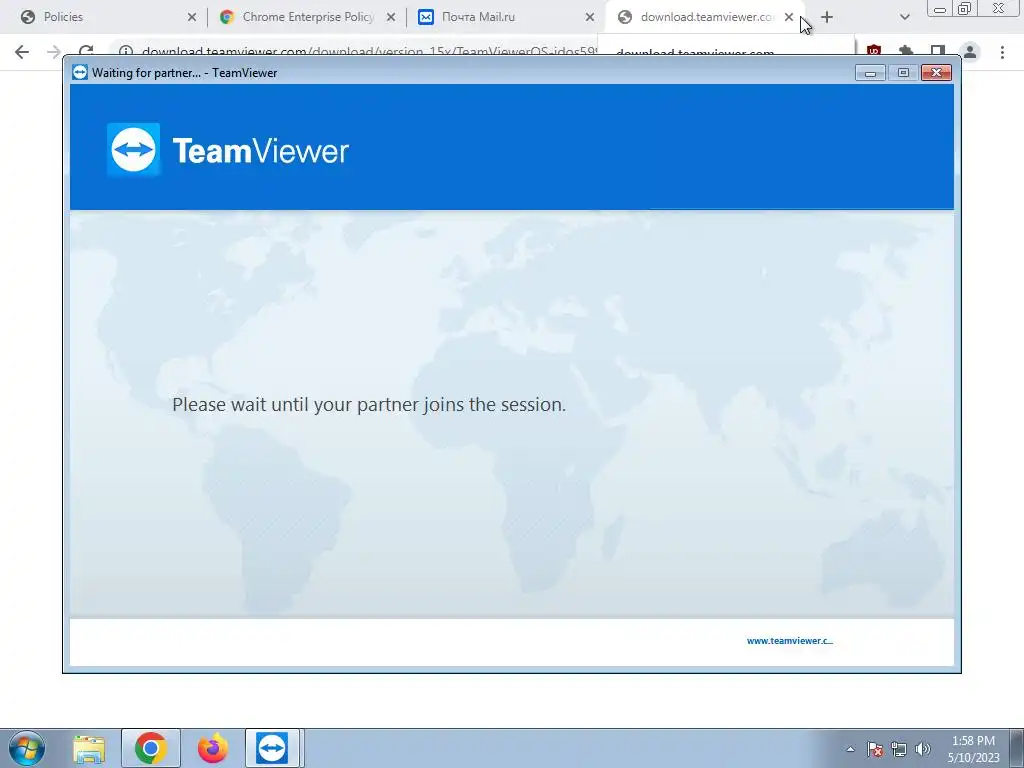Select the download.teamviewer.com tab
This screenshot has width=1024, height=768.
point(704,17)
